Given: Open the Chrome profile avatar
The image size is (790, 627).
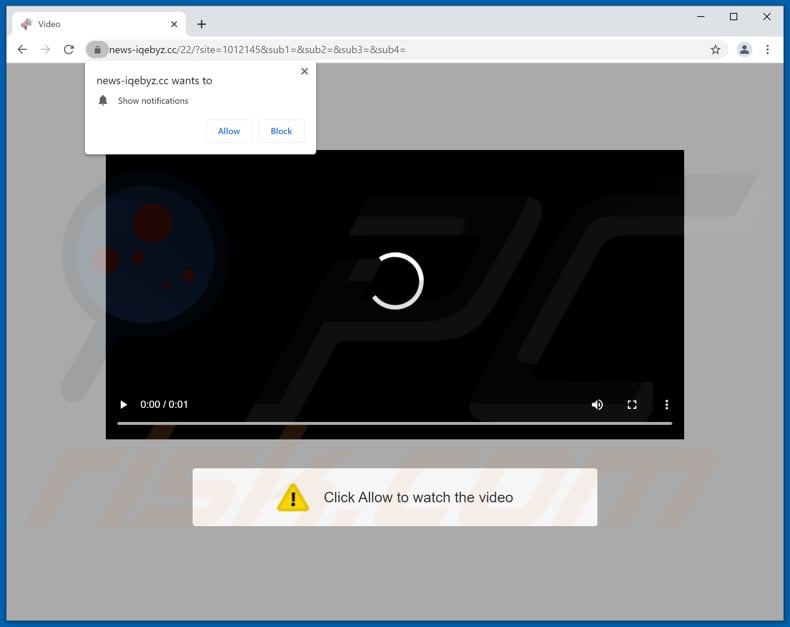Looking at the screenshot, I should [x=744, y=49].
